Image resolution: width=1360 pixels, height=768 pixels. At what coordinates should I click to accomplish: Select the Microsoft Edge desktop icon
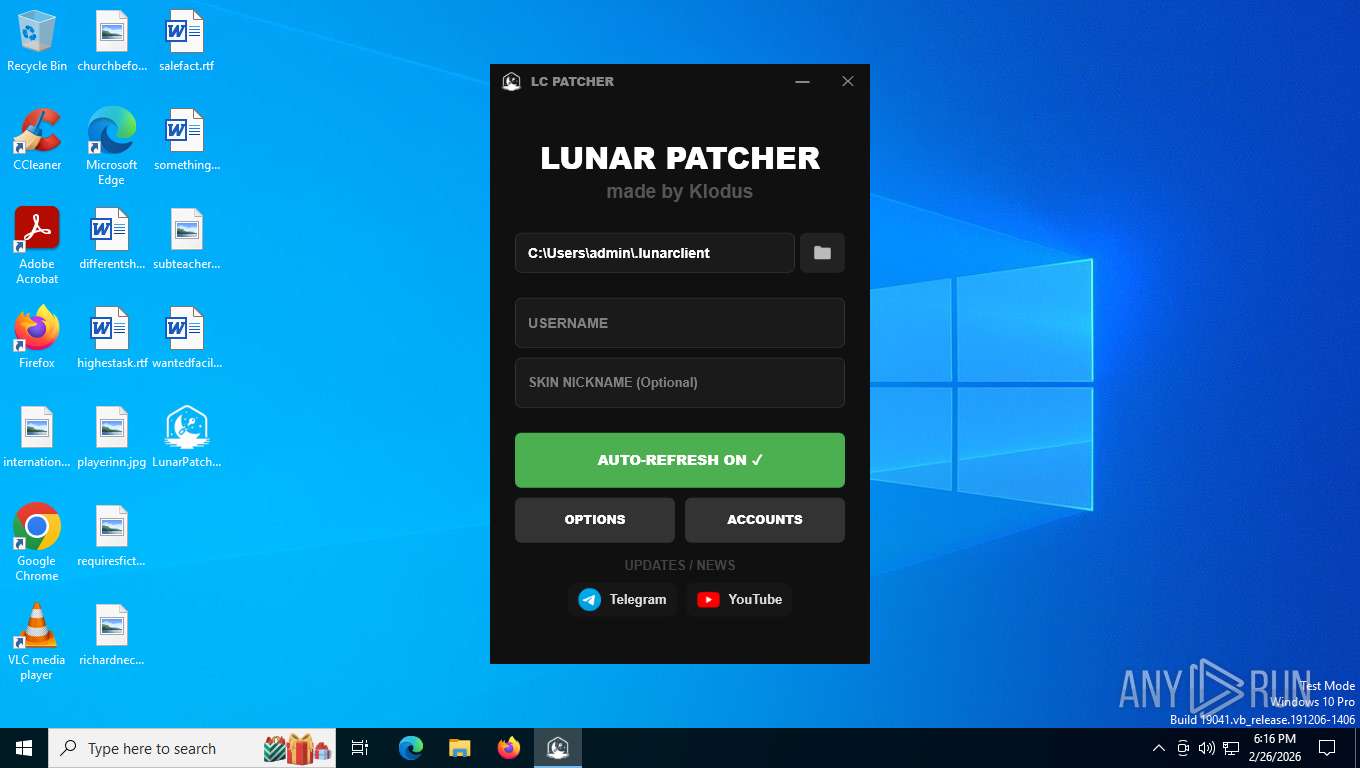pyautogui.click(x=111, y=147)
